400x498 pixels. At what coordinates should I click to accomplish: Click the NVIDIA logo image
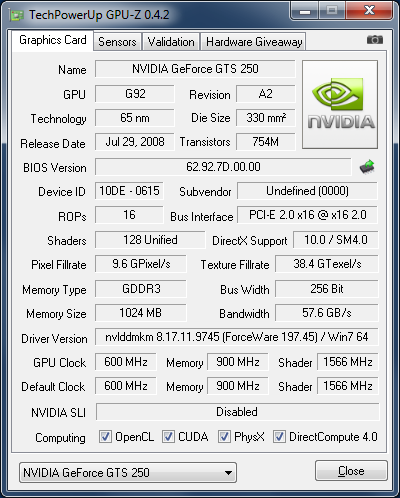pos(340,104)
